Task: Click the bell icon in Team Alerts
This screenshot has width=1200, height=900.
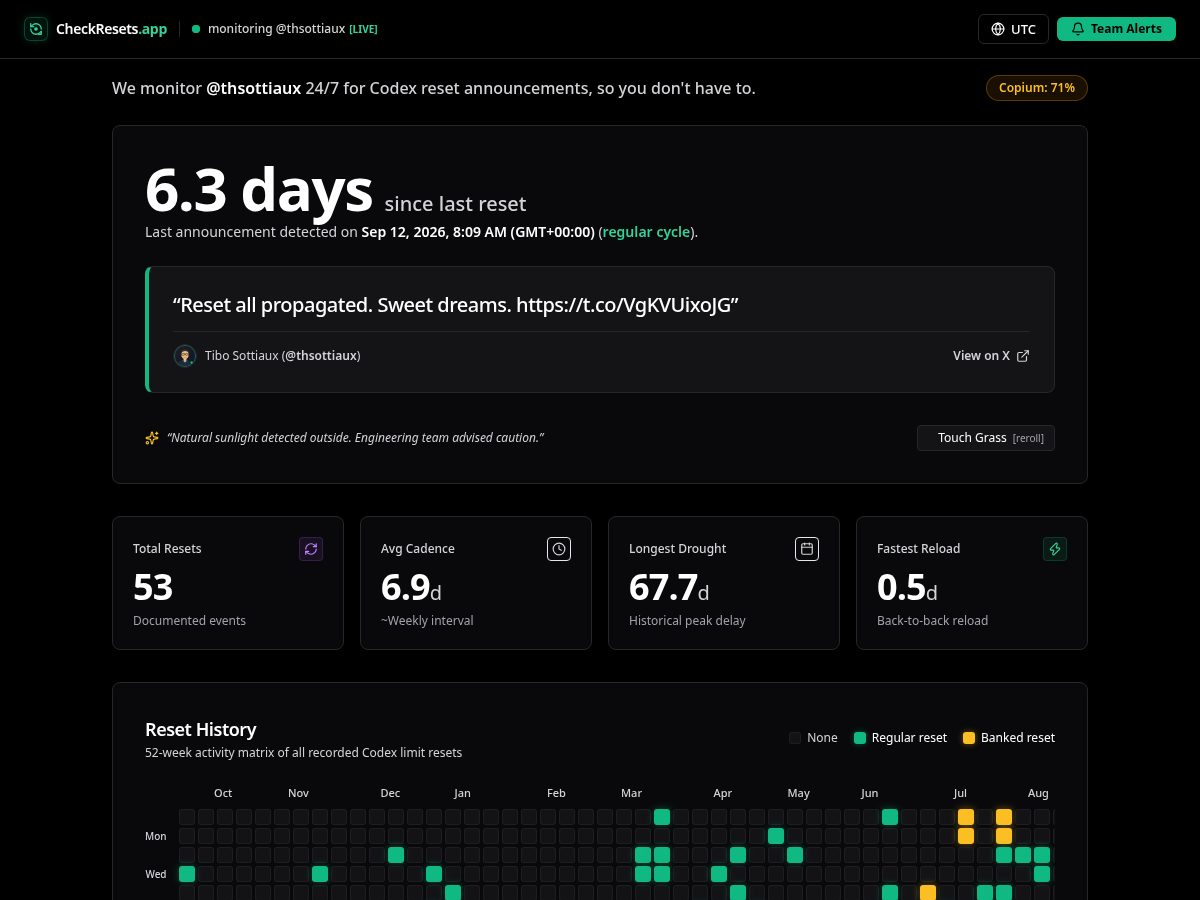Action: [x=1077, y=29]
